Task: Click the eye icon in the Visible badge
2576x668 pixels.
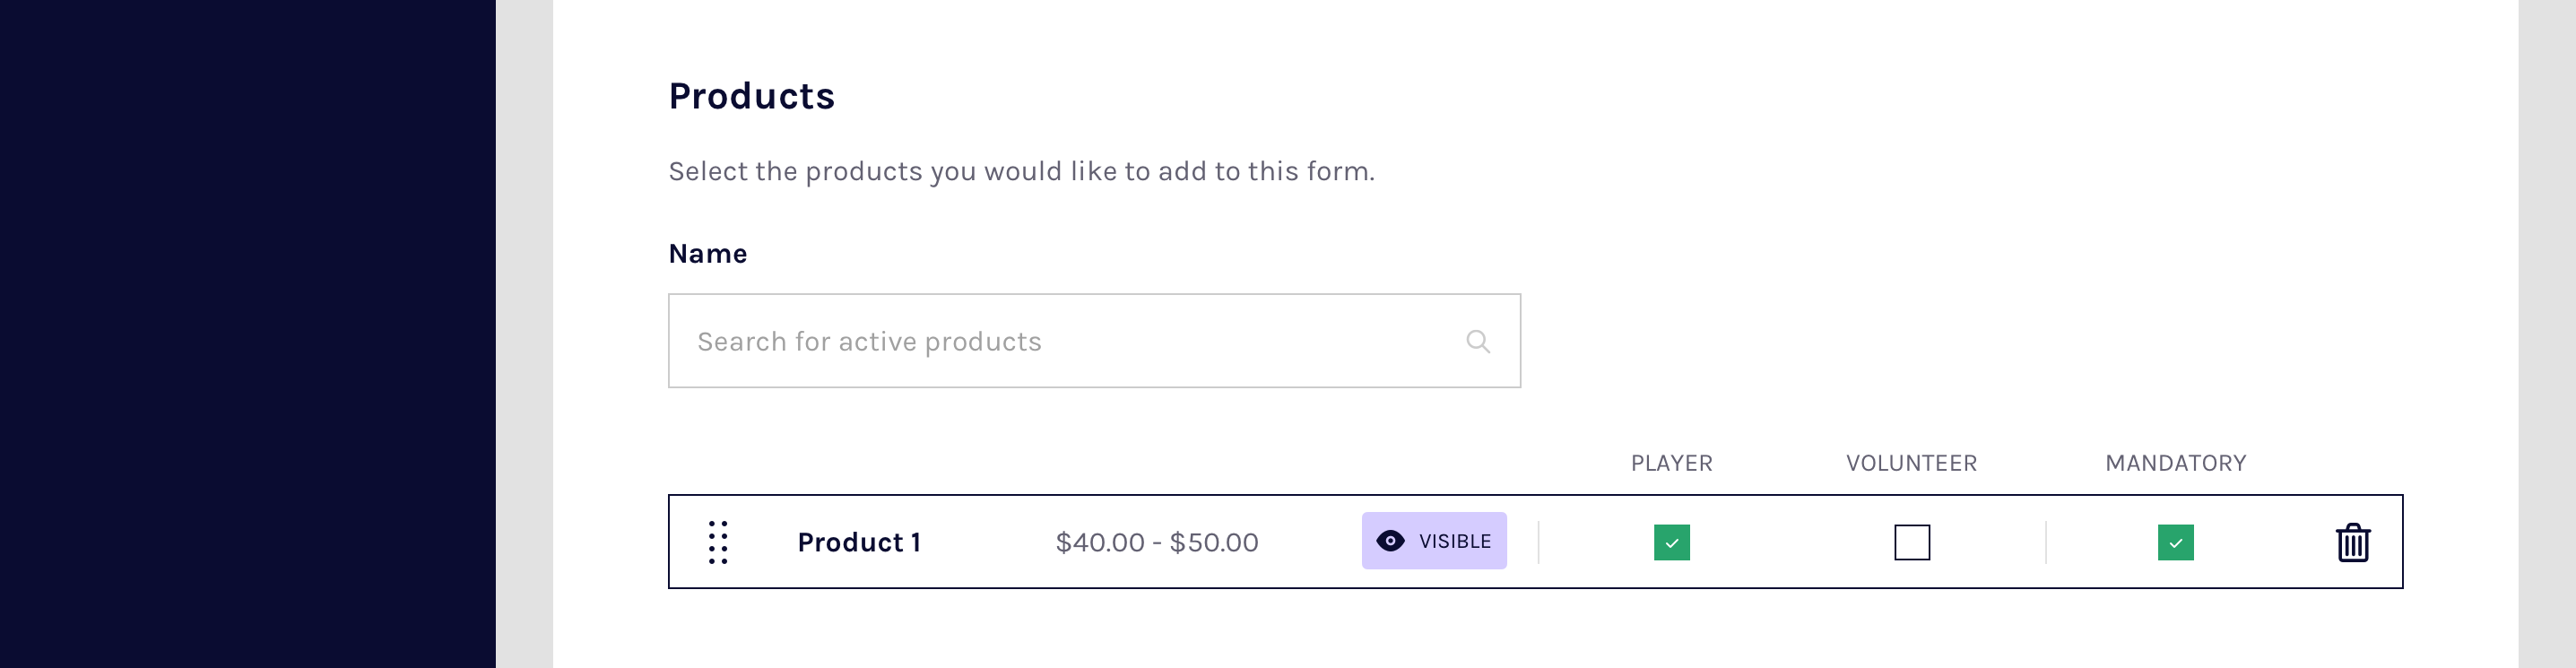Action: 1390,541
